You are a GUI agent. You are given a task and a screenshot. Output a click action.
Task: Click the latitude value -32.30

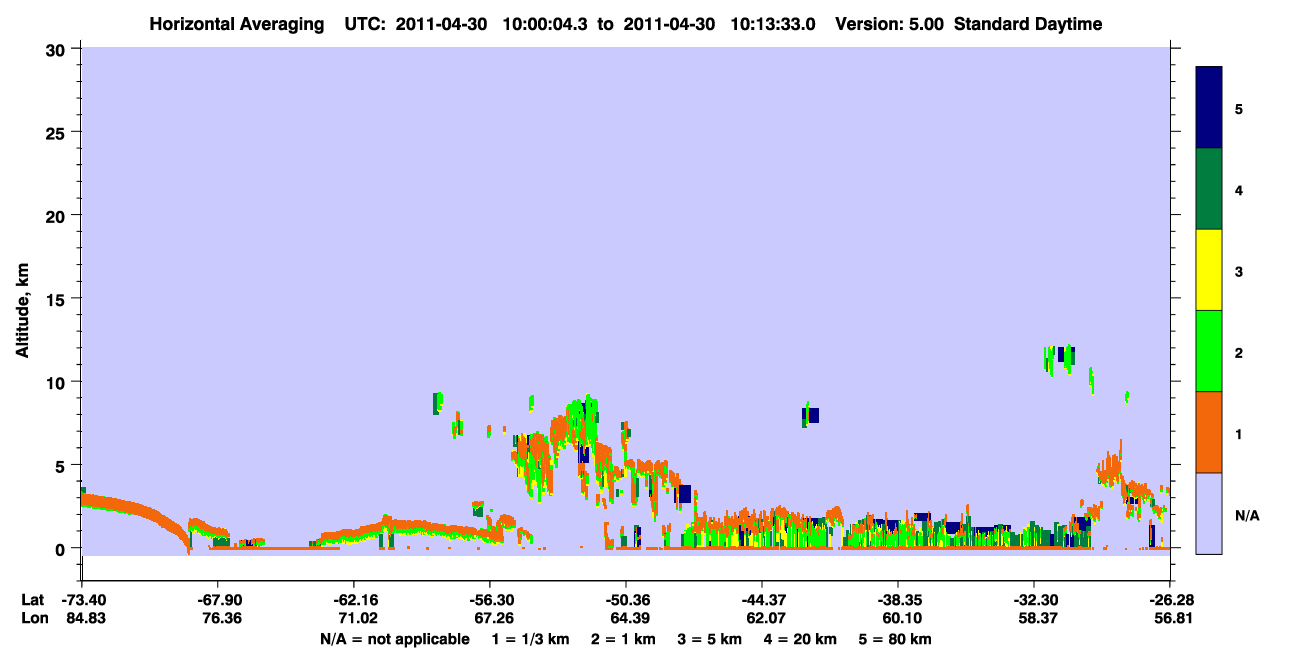pyautogui.click(x=1034, y=600)
